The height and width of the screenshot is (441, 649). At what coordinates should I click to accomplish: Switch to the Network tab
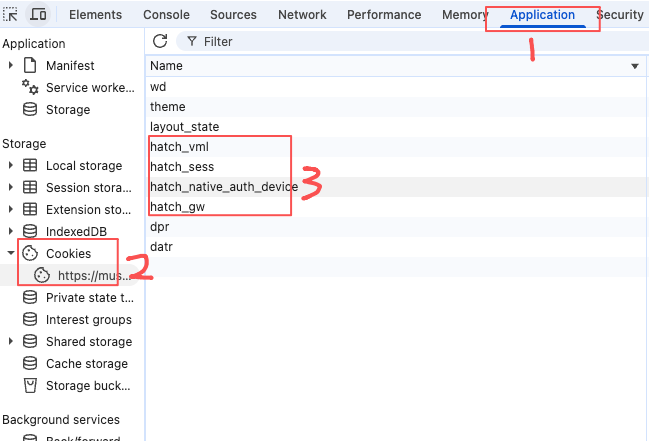302,14
